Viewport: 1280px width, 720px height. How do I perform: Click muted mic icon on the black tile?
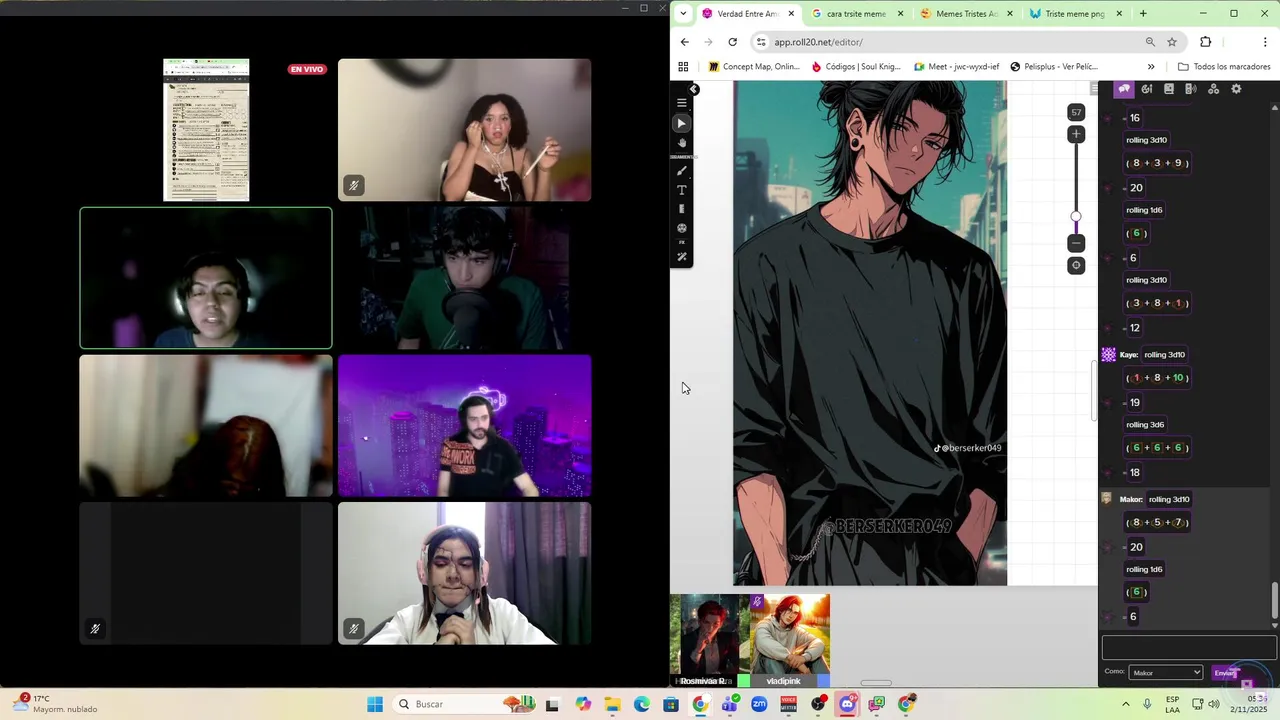[95, 629]
